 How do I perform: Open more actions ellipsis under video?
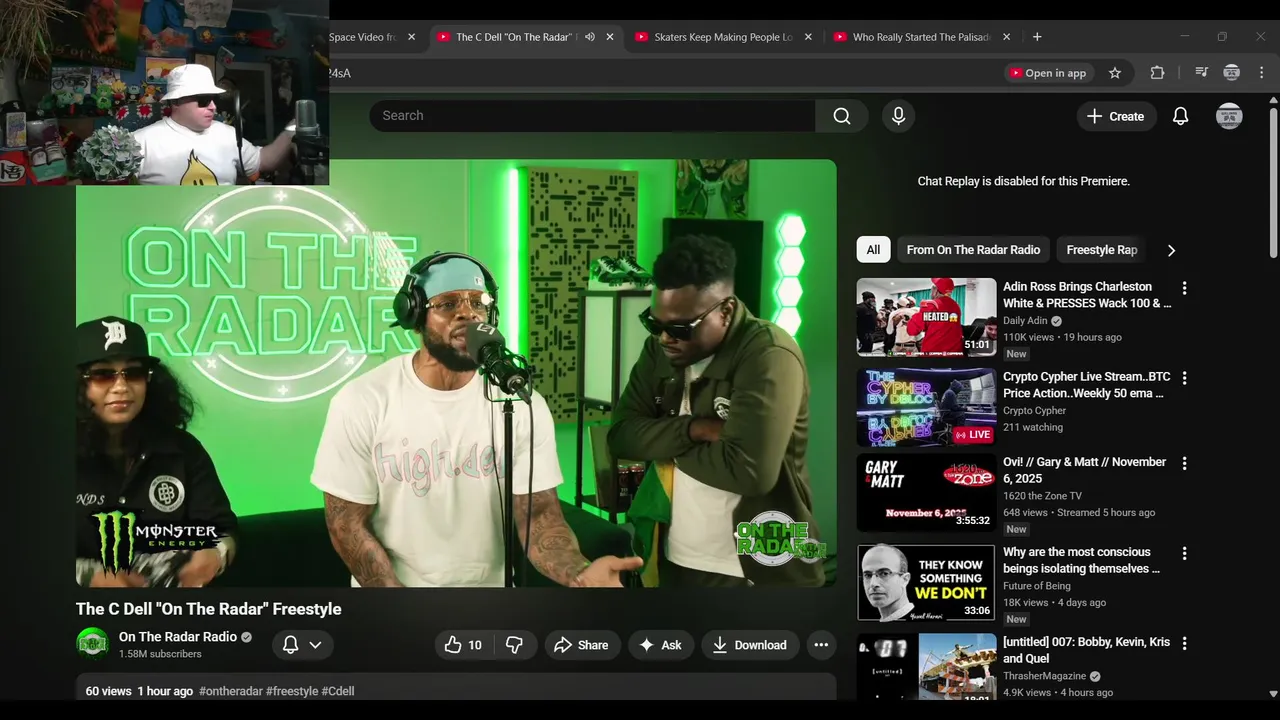coord(821,645)
